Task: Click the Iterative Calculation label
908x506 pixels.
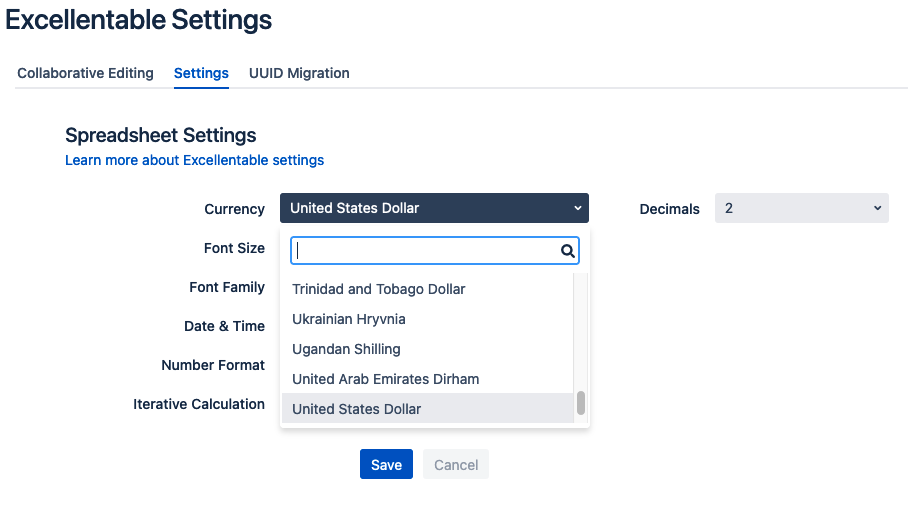Action: point(199,404)
